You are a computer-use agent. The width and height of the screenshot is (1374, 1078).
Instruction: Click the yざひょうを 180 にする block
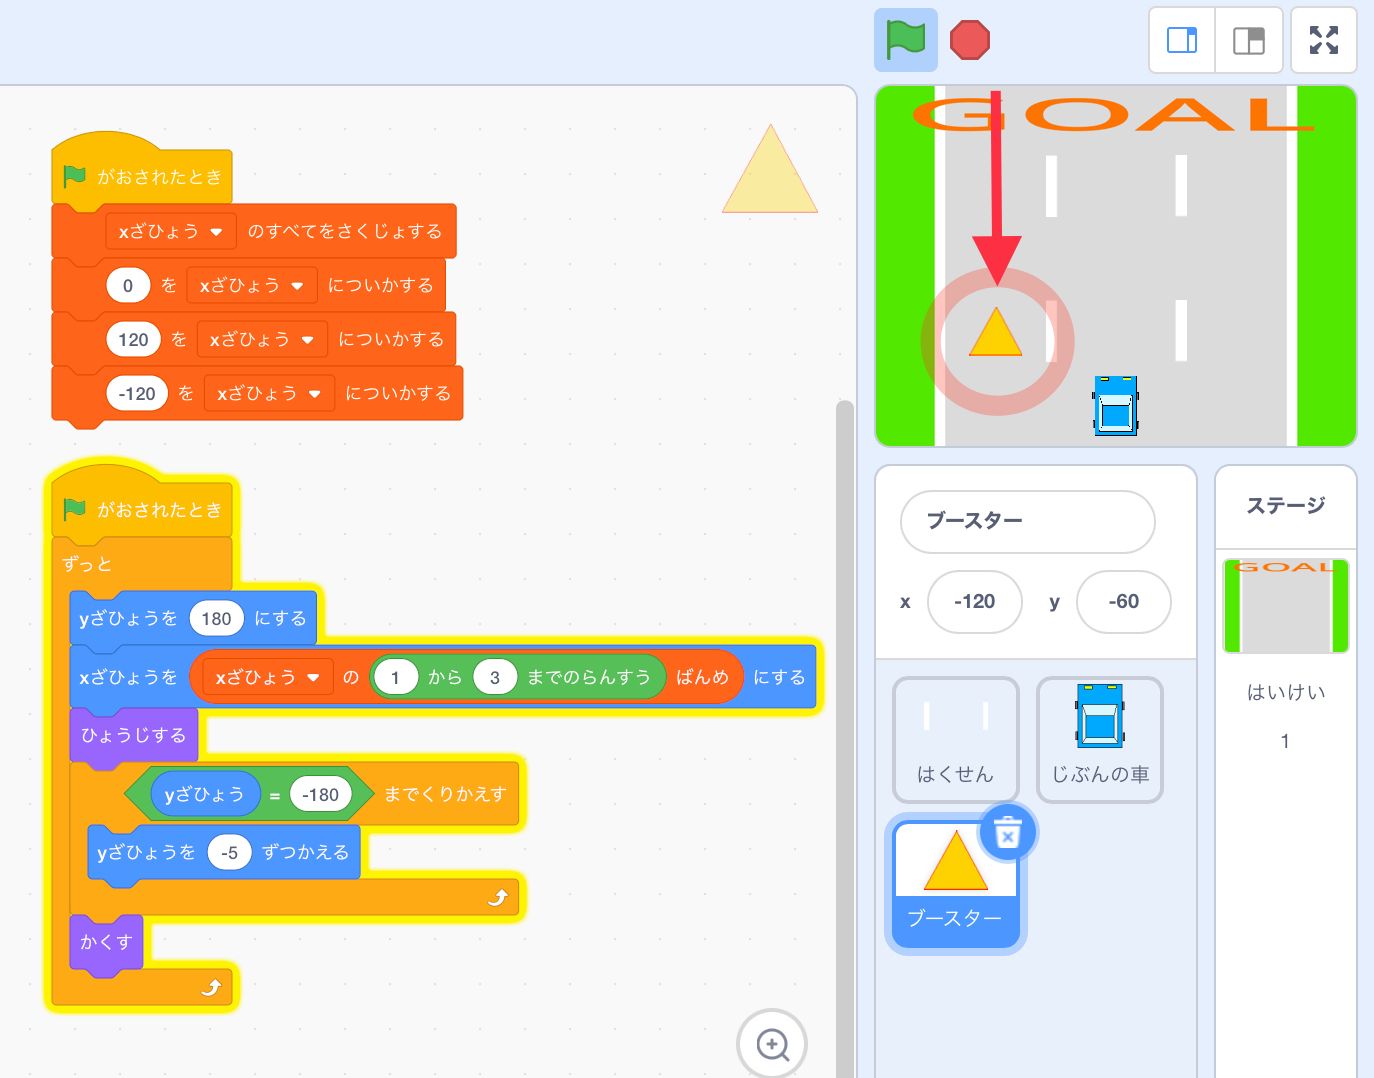(x=130, y=618)
